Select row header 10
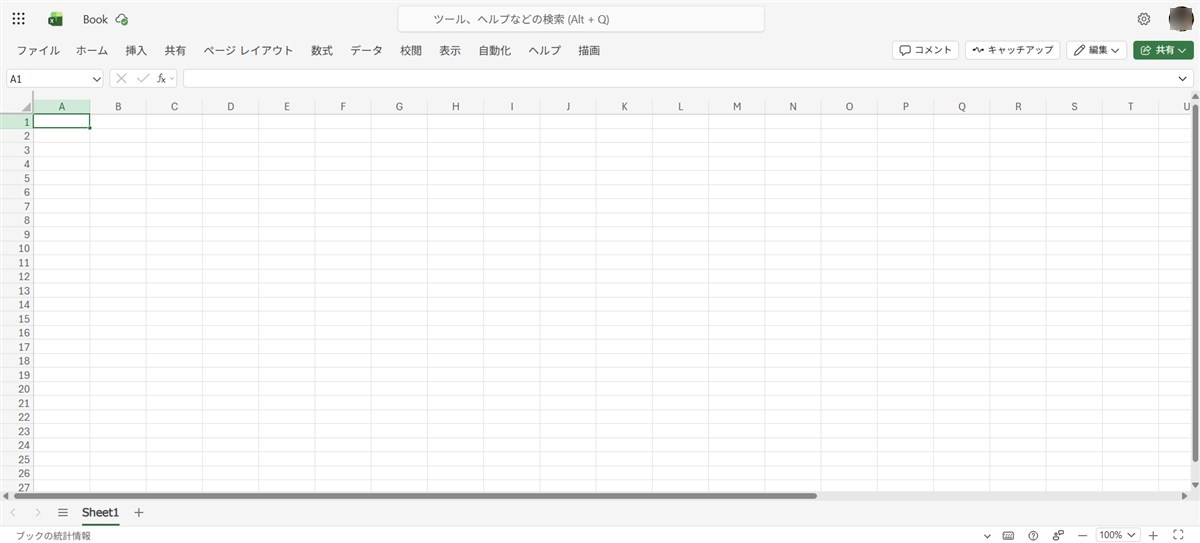1200x543 pixels. (x=16, y=248)
